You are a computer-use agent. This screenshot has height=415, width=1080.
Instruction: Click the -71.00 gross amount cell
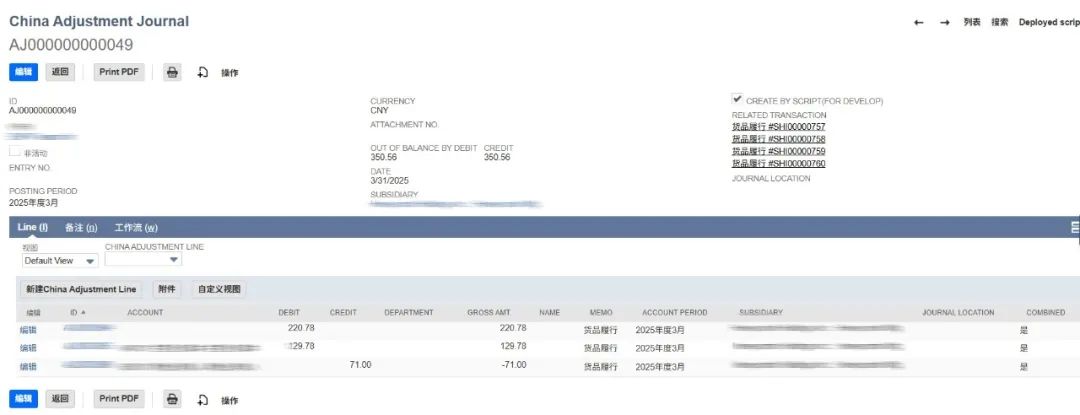(513, 365)
